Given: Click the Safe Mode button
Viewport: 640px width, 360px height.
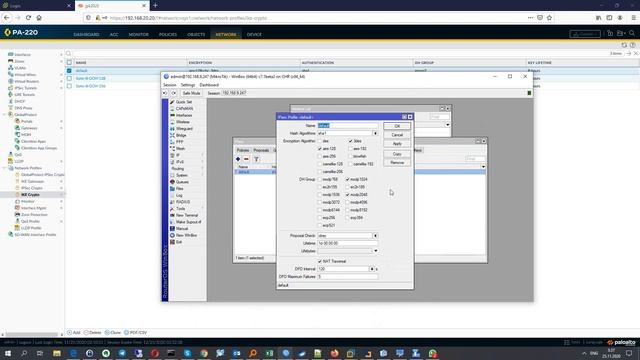Looking at the screenshot, I should 191,93.
